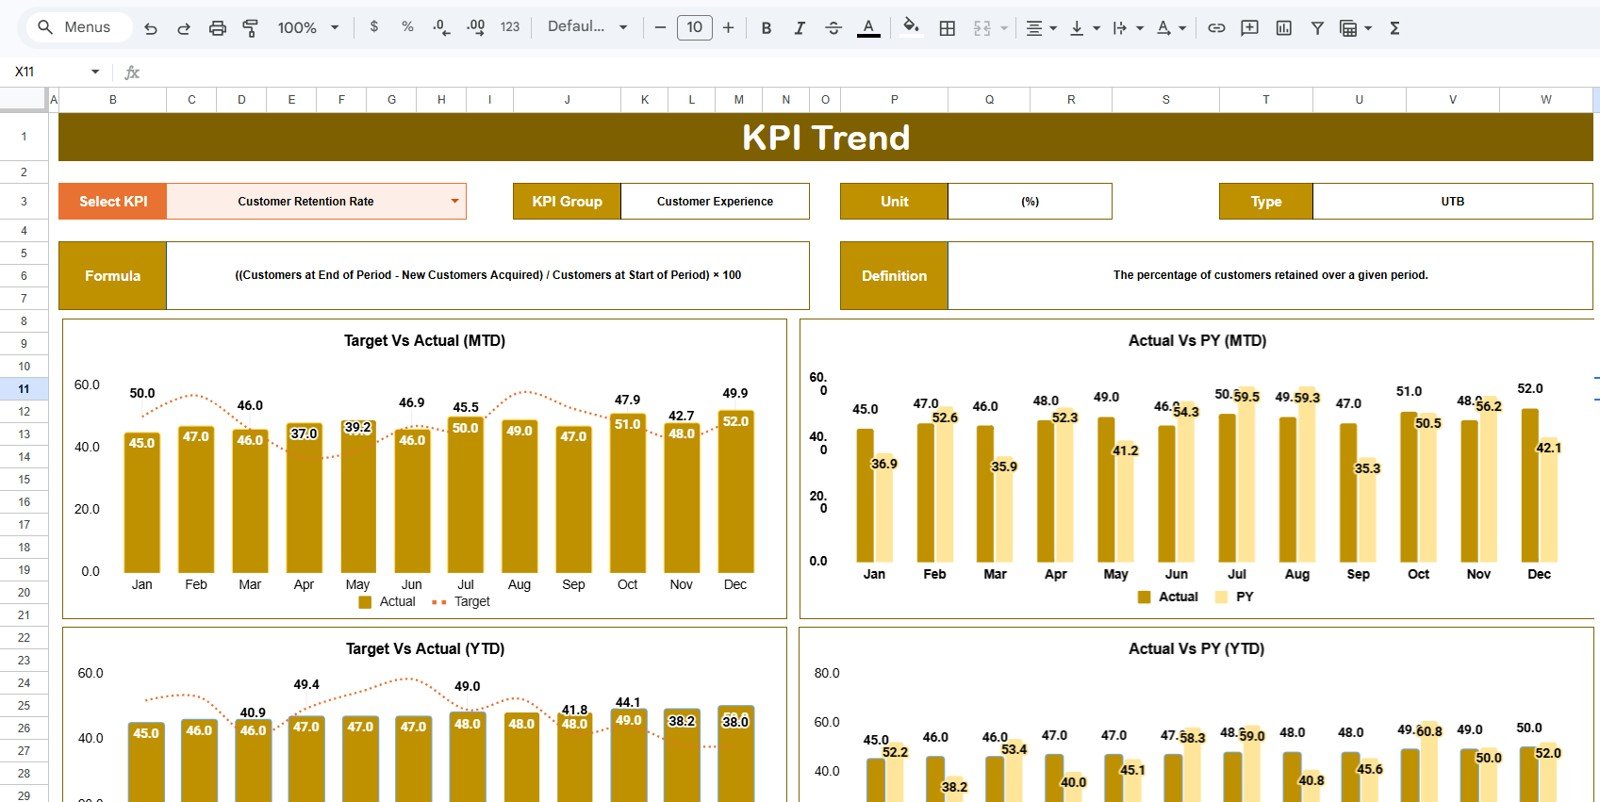Viewport: 1600px width, 802px height.
Task: Click the Functions sigma icon
Action: click(1395, 28)
